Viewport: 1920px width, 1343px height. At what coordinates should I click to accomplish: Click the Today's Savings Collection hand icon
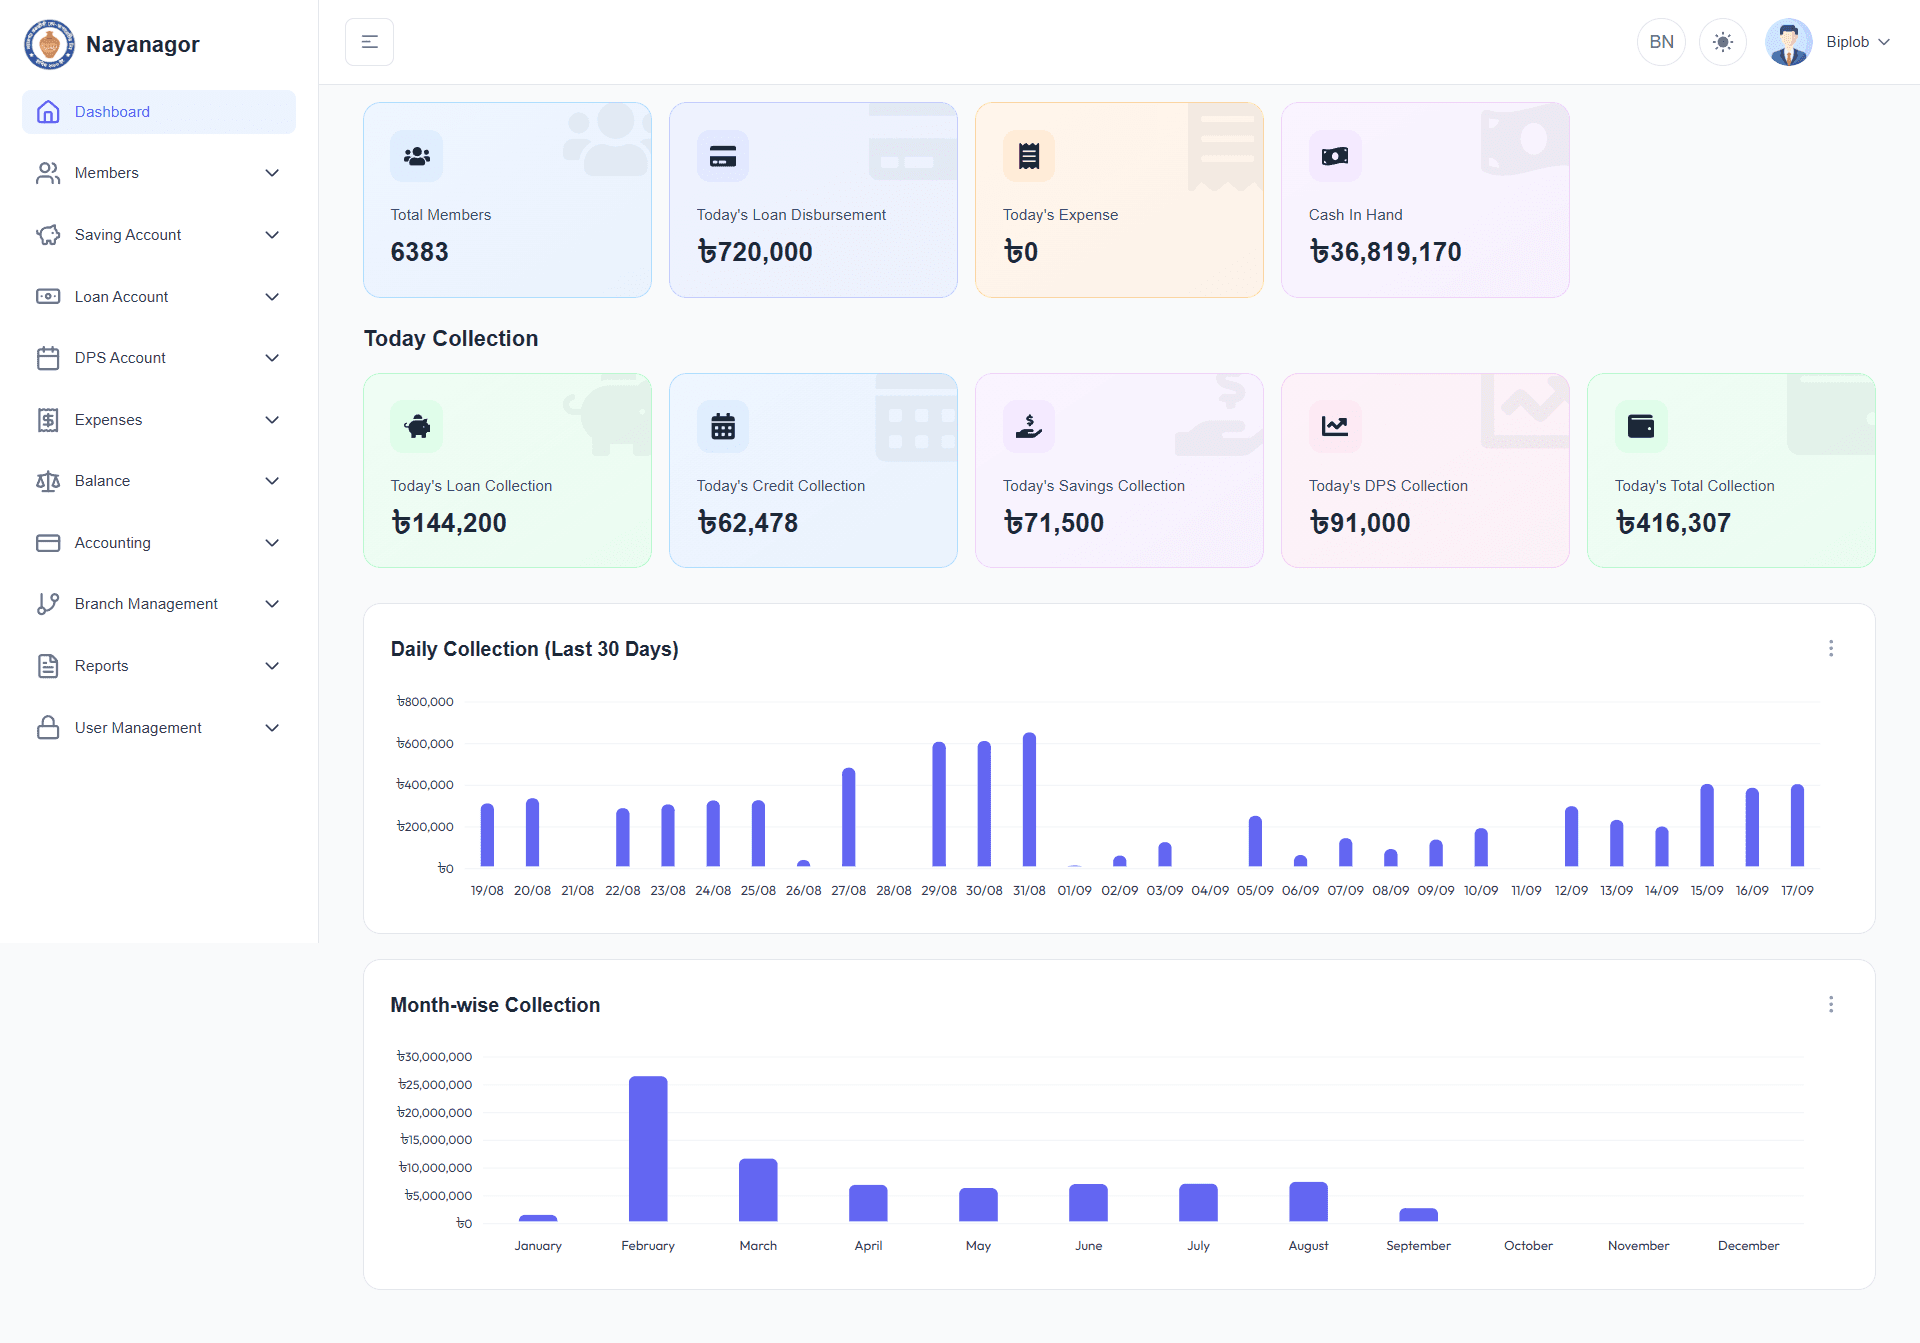tap(1029, 427)
